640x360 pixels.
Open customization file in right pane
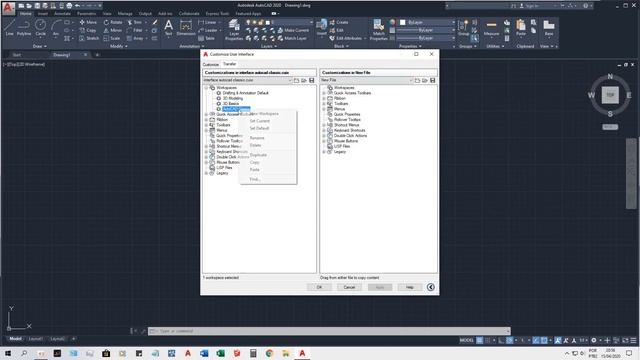coord(425,80)
